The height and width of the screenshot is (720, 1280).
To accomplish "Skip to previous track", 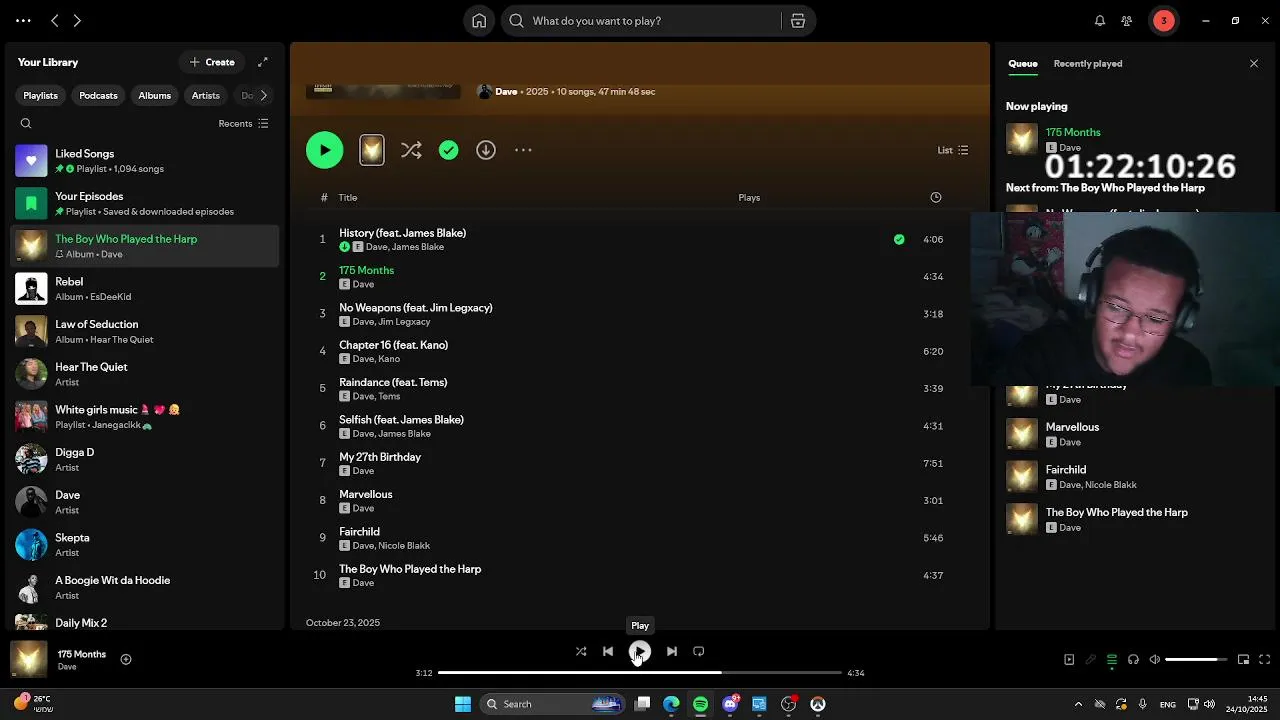I will 608,651.
